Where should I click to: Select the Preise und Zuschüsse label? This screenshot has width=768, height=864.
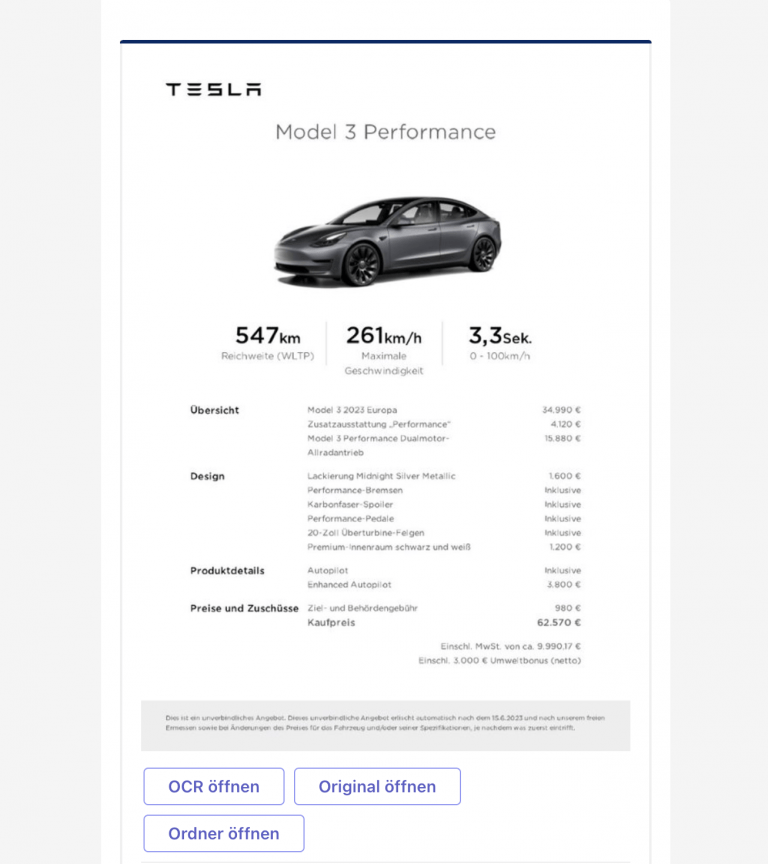[x=244, y=608]
